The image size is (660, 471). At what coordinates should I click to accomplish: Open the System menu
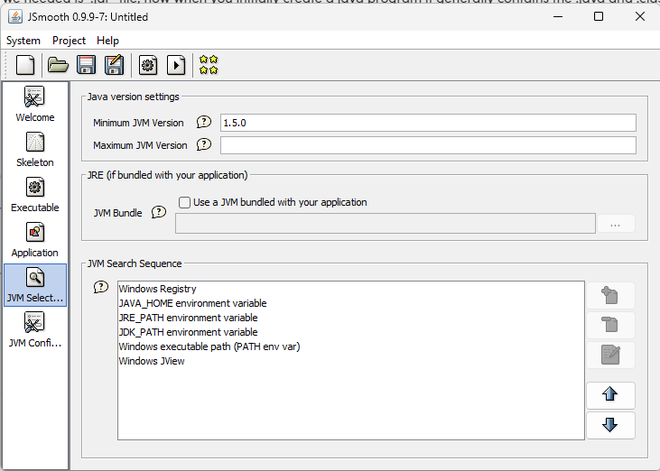click(x=23, y=40)
